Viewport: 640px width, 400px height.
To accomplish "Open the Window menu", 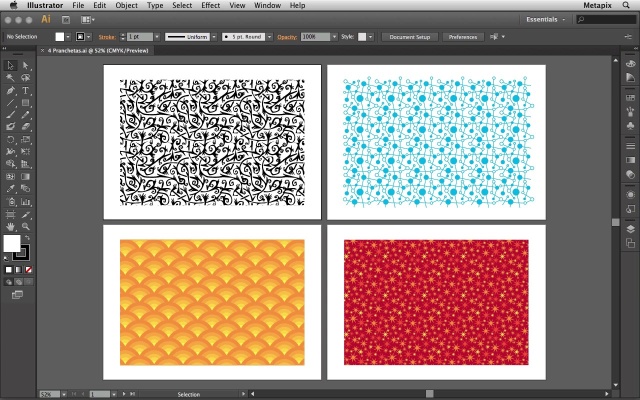I will (x=267, y=5).
